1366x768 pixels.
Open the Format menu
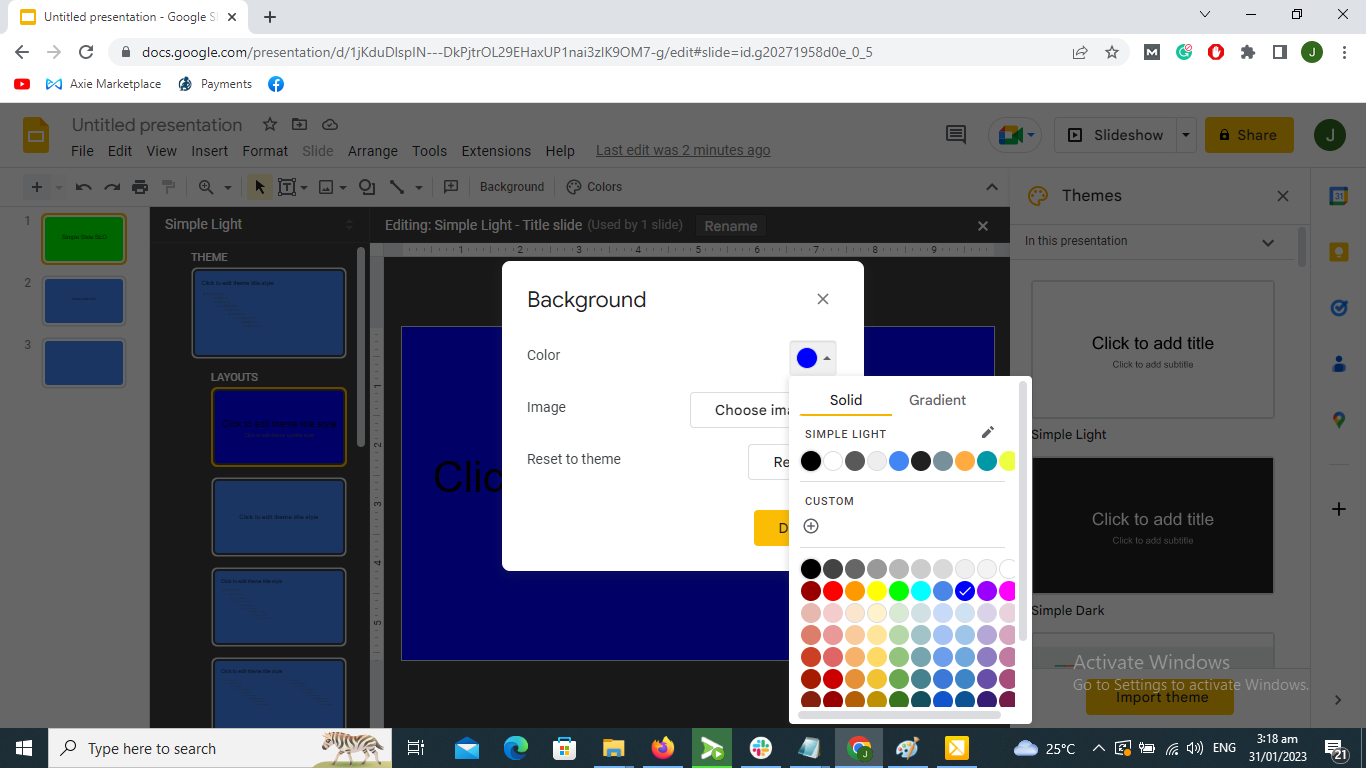tap(264, 151)
